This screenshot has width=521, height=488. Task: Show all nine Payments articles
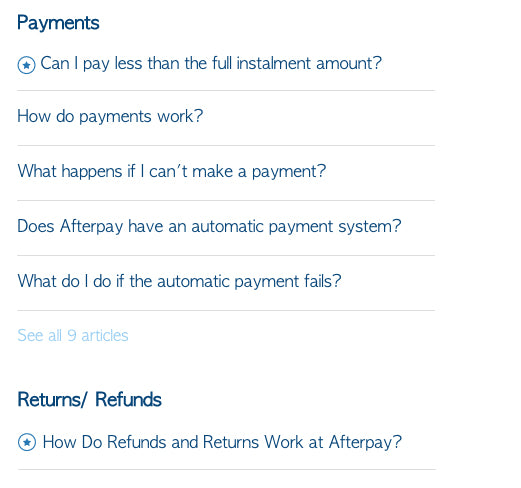pos(73,336)
